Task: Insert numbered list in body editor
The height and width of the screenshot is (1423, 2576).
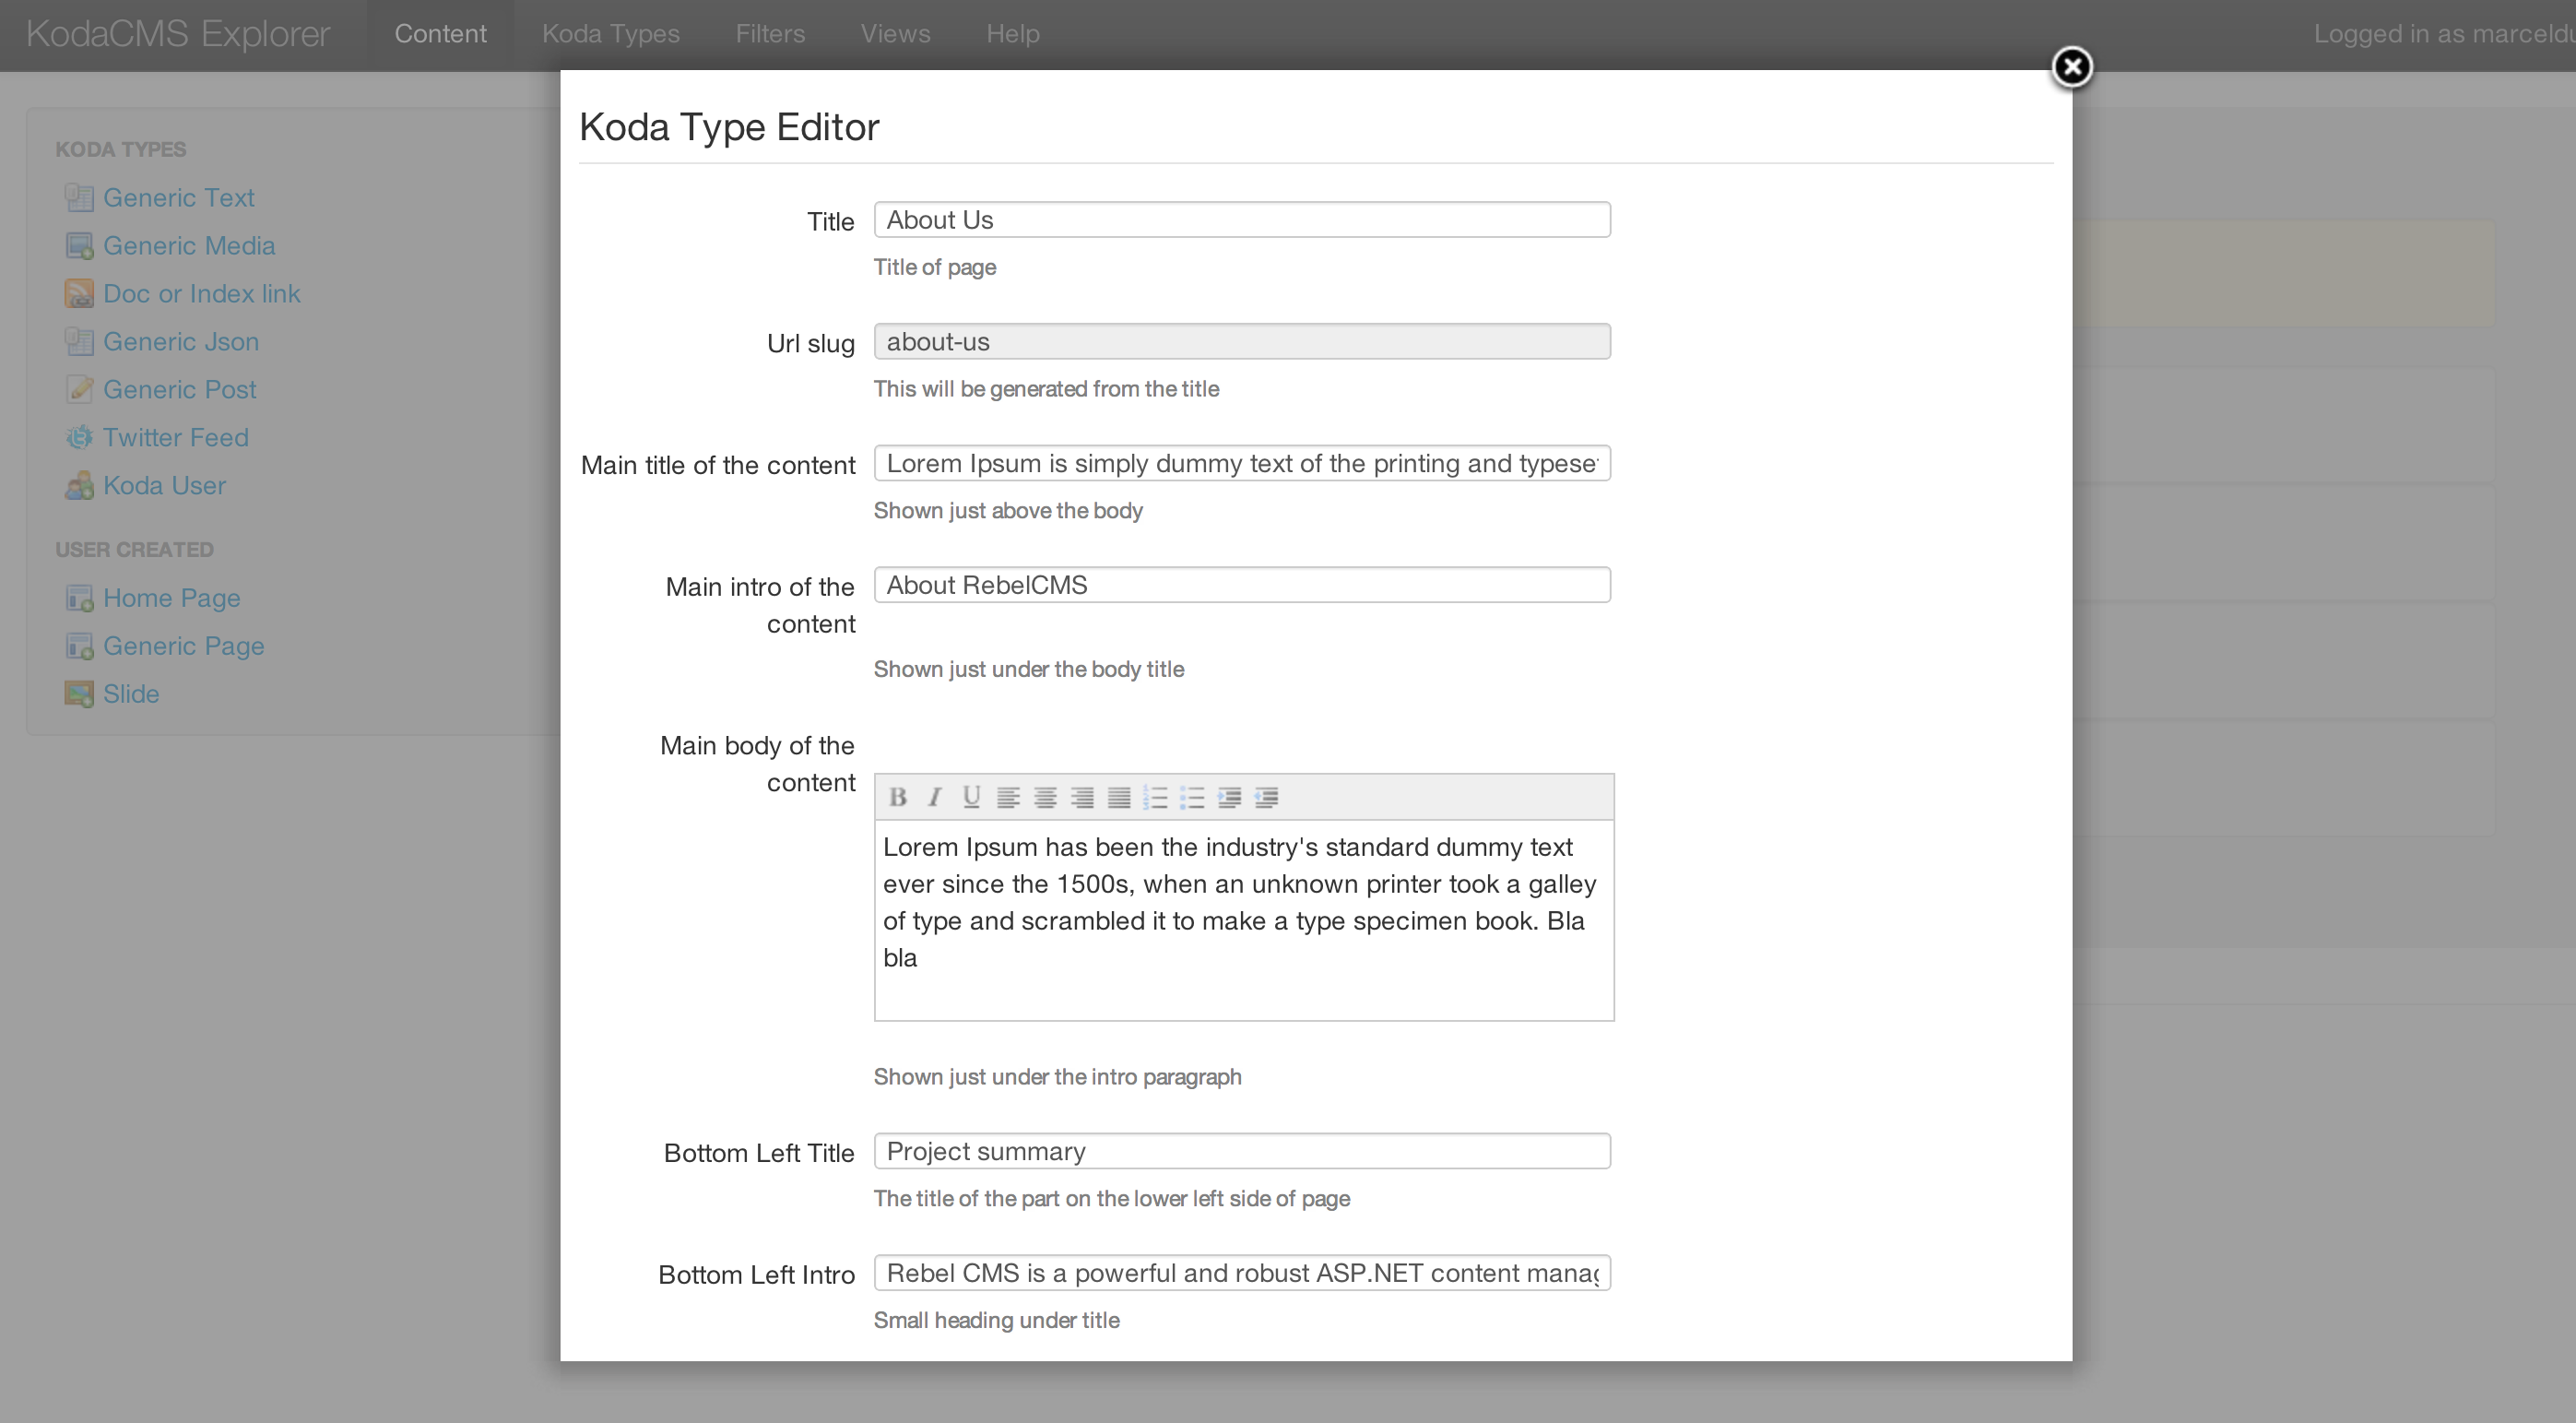Action: (1155, 797)
